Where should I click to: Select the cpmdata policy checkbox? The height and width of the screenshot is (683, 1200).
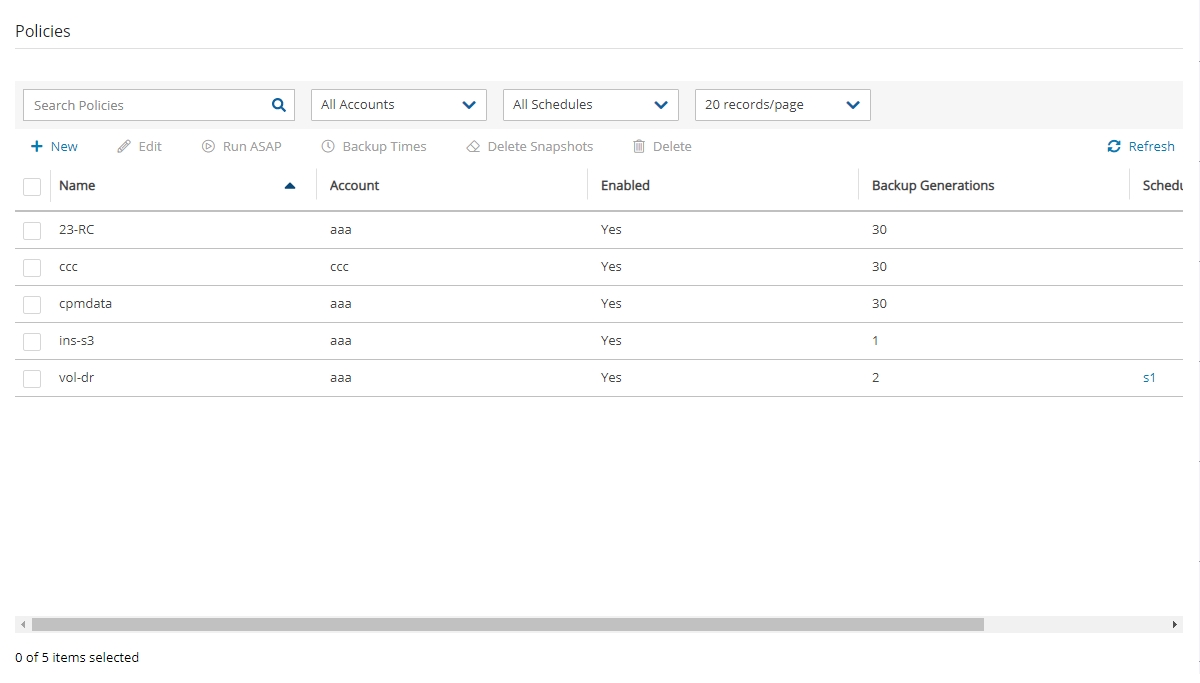[32, 304]
